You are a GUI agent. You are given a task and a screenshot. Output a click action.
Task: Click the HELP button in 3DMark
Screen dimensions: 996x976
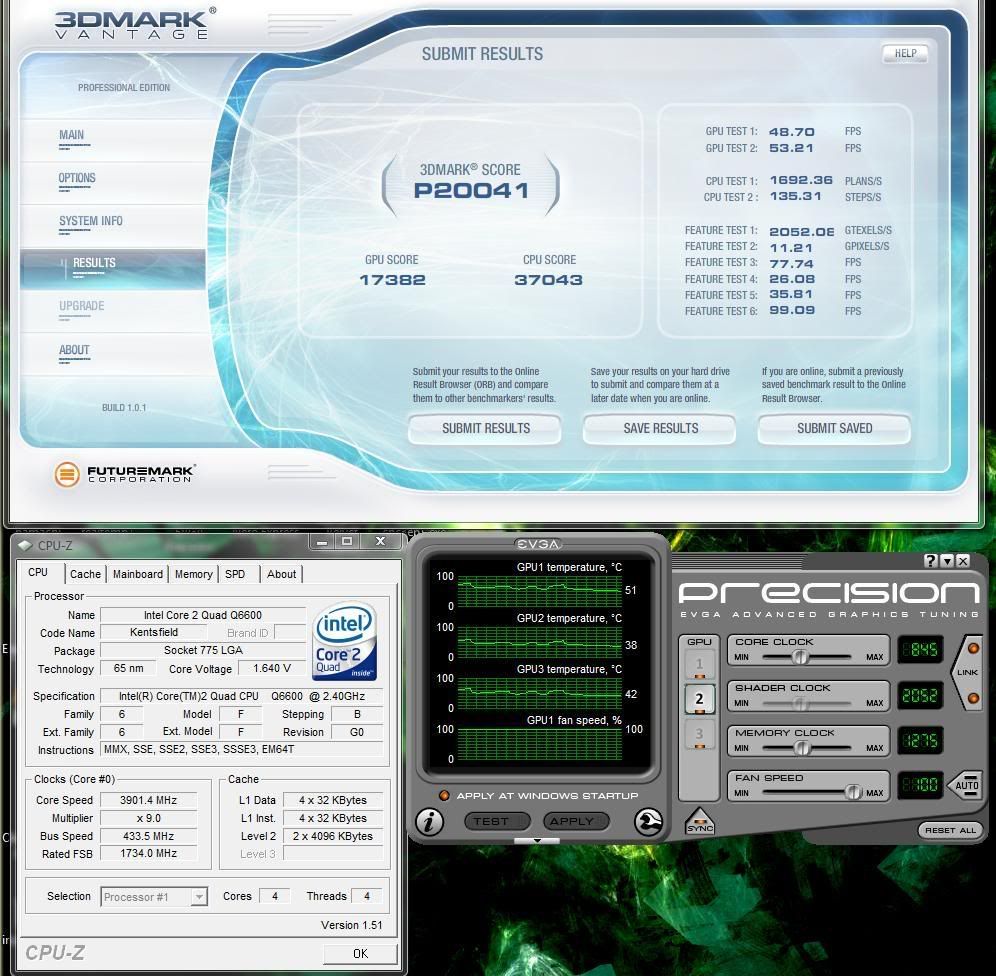tap(905, 53)
